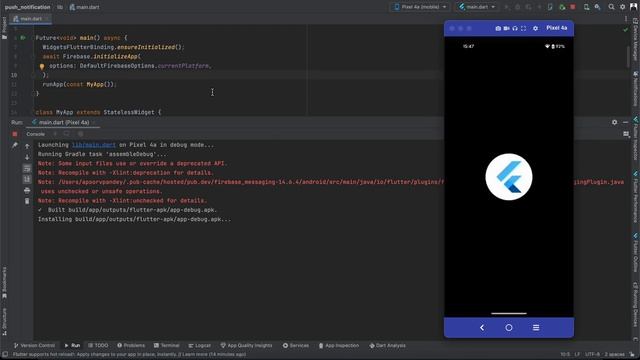Open the lib/main.dart link in console
640x360 pixels.
click(x=93, y=145)
